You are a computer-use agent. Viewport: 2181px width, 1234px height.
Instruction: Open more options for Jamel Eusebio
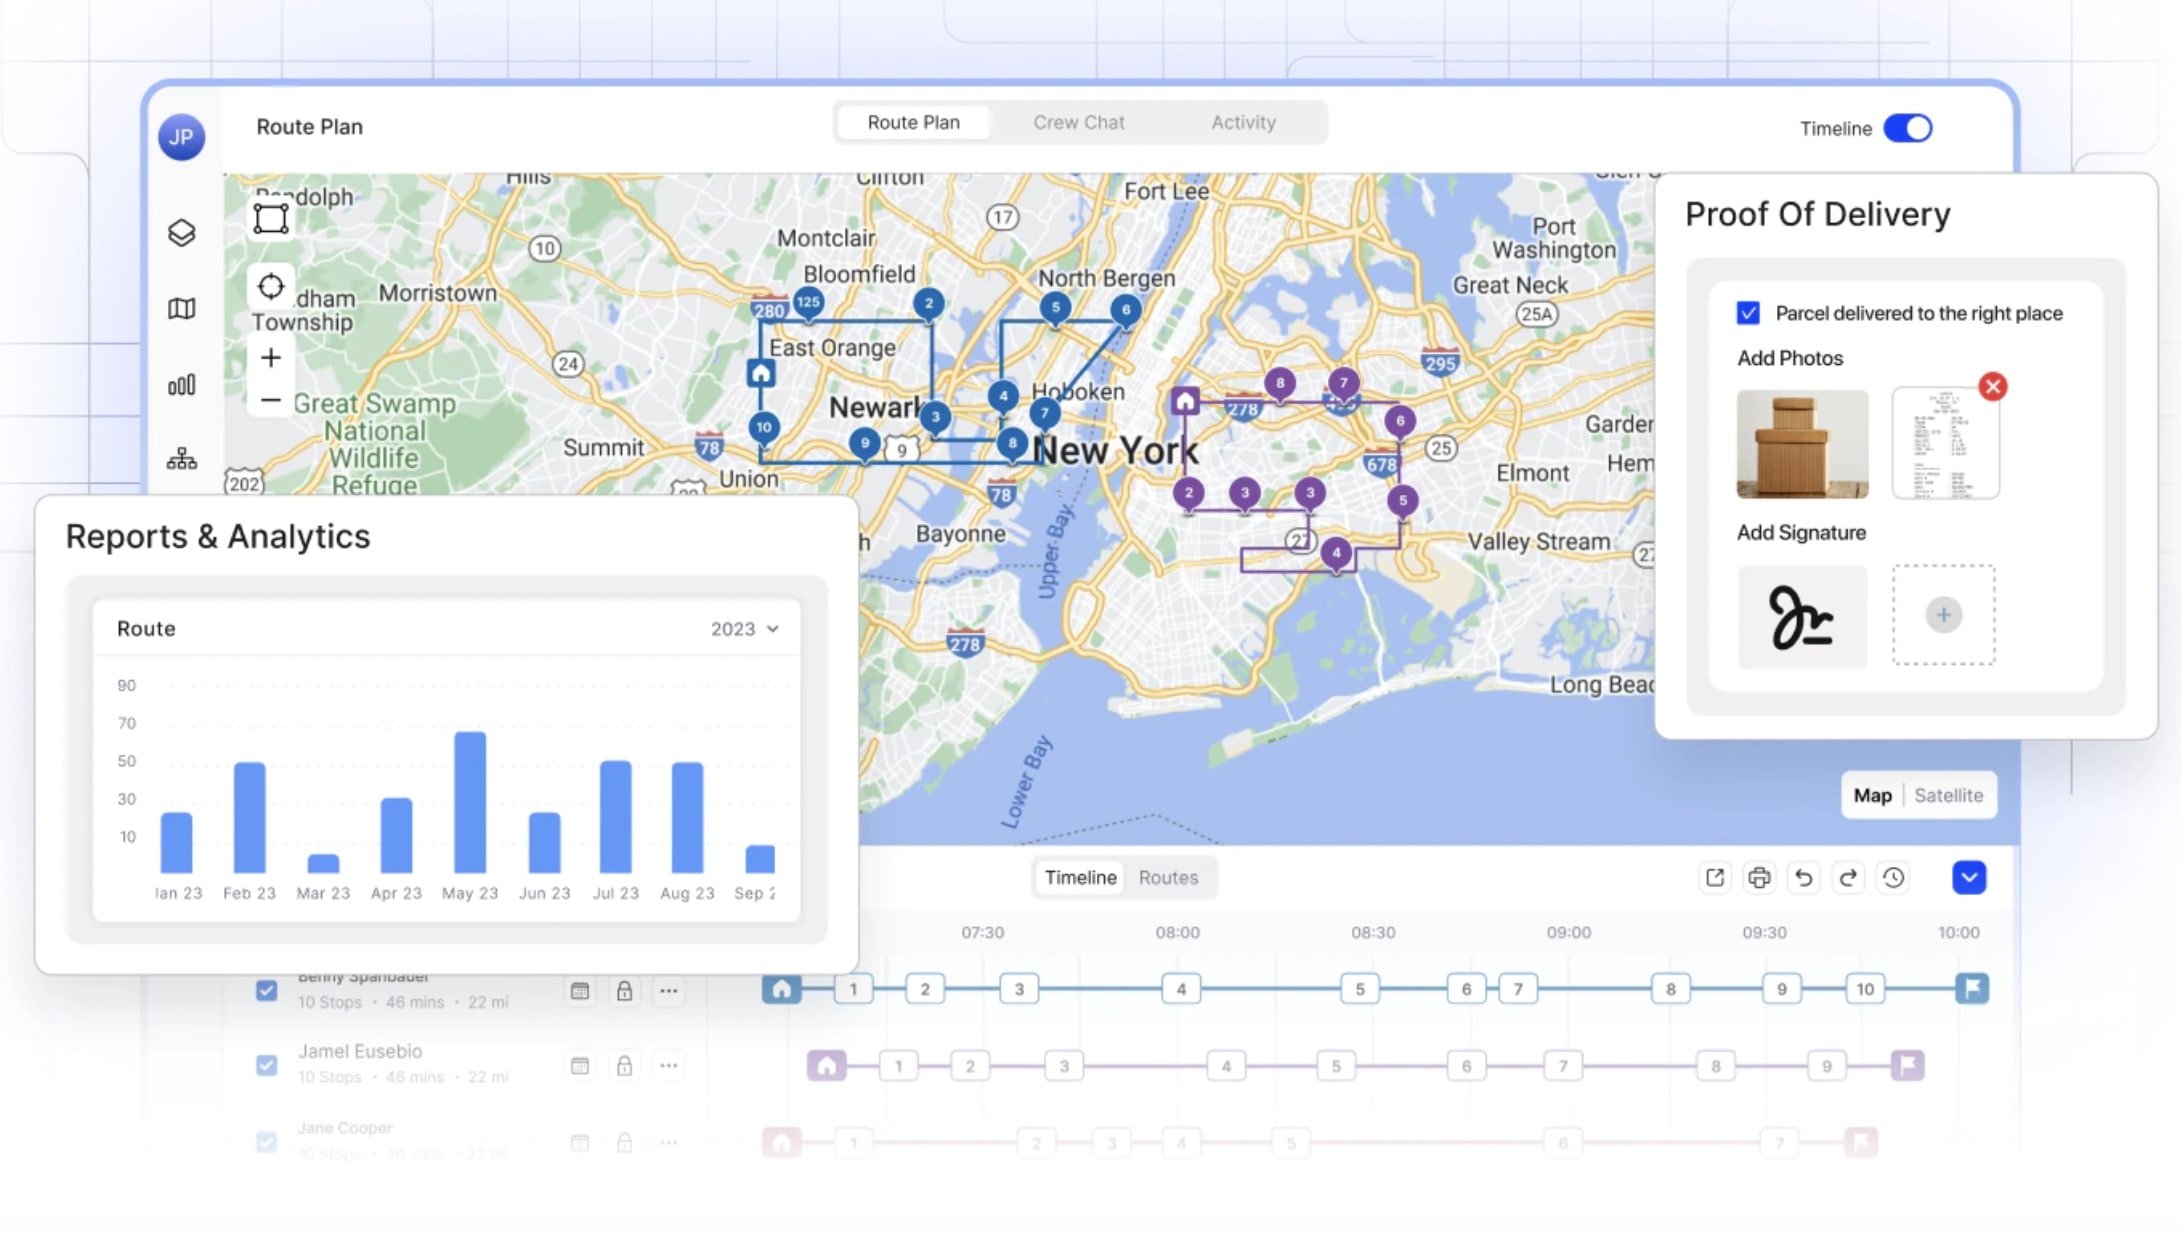pos(669,1066)
